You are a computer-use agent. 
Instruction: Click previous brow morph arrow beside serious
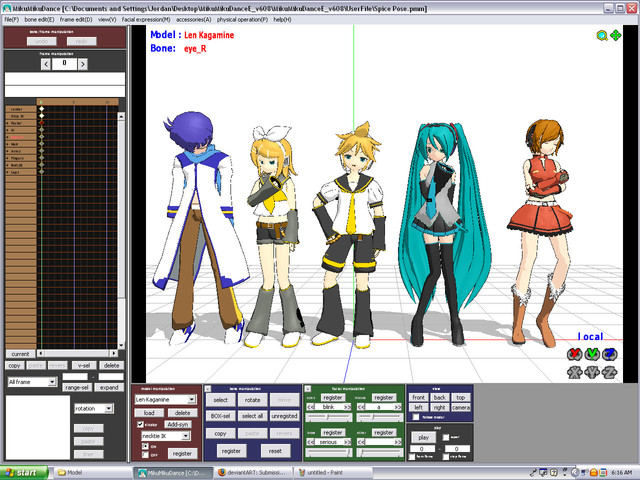pos(311,442)
